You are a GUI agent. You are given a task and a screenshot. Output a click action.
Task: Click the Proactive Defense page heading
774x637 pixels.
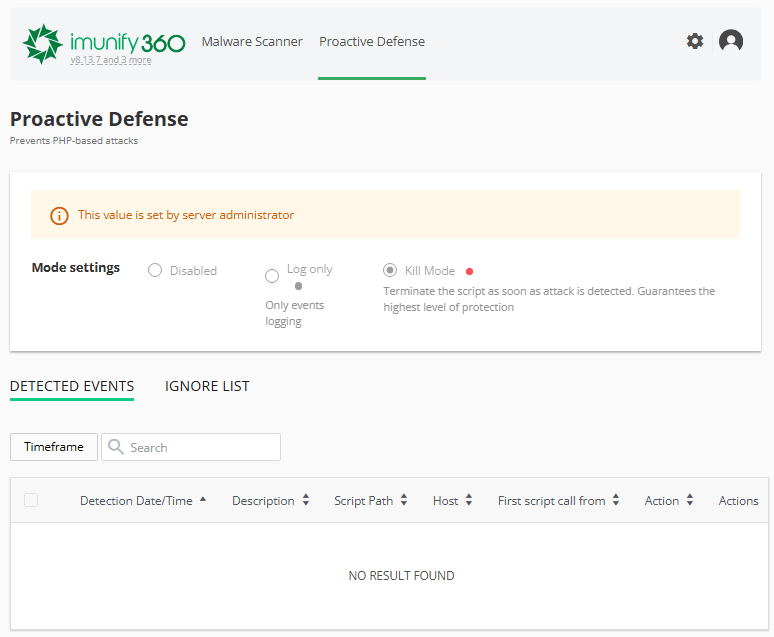[x=99, y=119]
